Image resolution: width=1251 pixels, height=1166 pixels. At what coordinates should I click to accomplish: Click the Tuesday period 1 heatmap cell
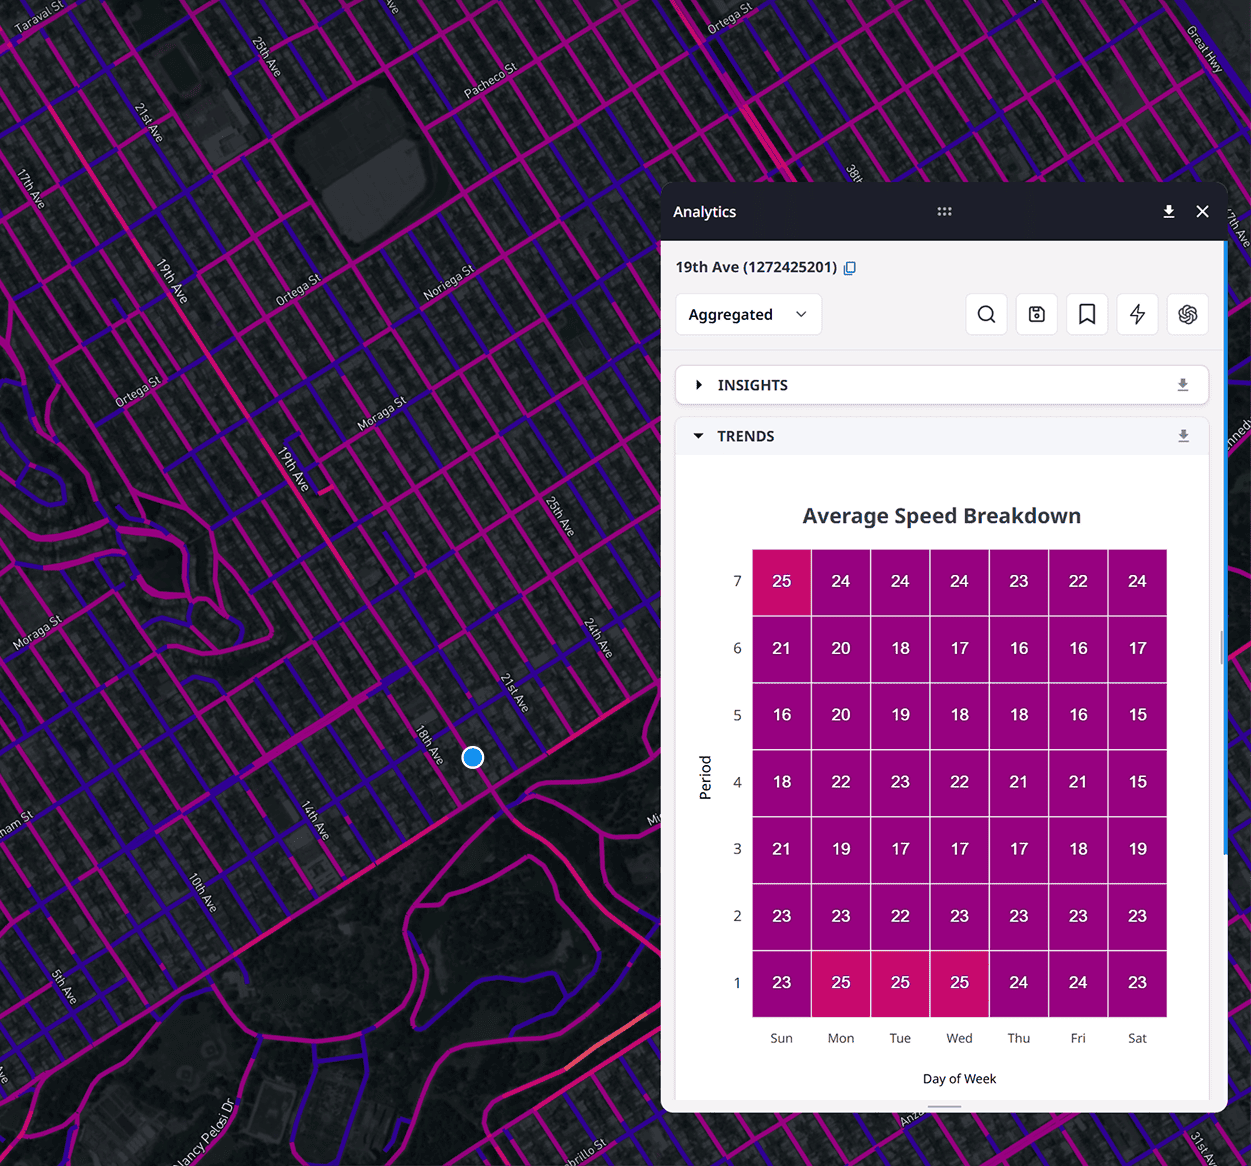tap(900, 983)
